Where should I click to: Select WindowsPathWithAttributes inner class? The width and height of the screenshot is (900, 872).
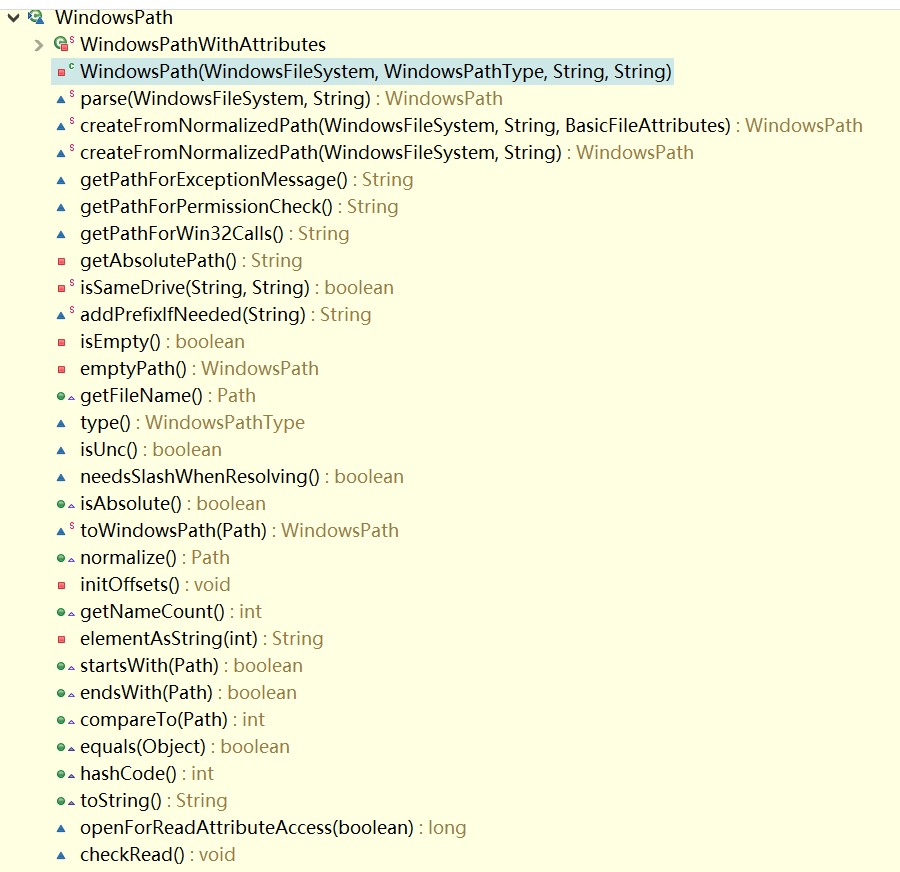click(203, 44)
